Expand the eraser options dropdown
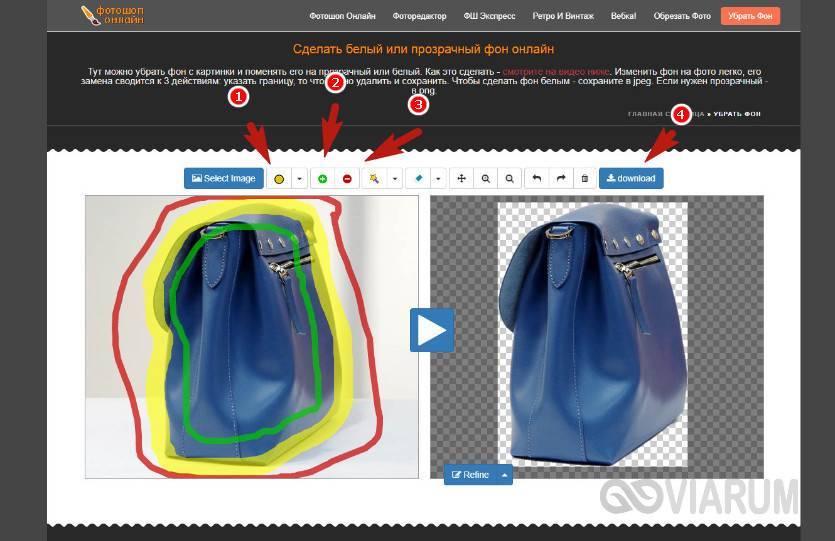 [438, 179]
